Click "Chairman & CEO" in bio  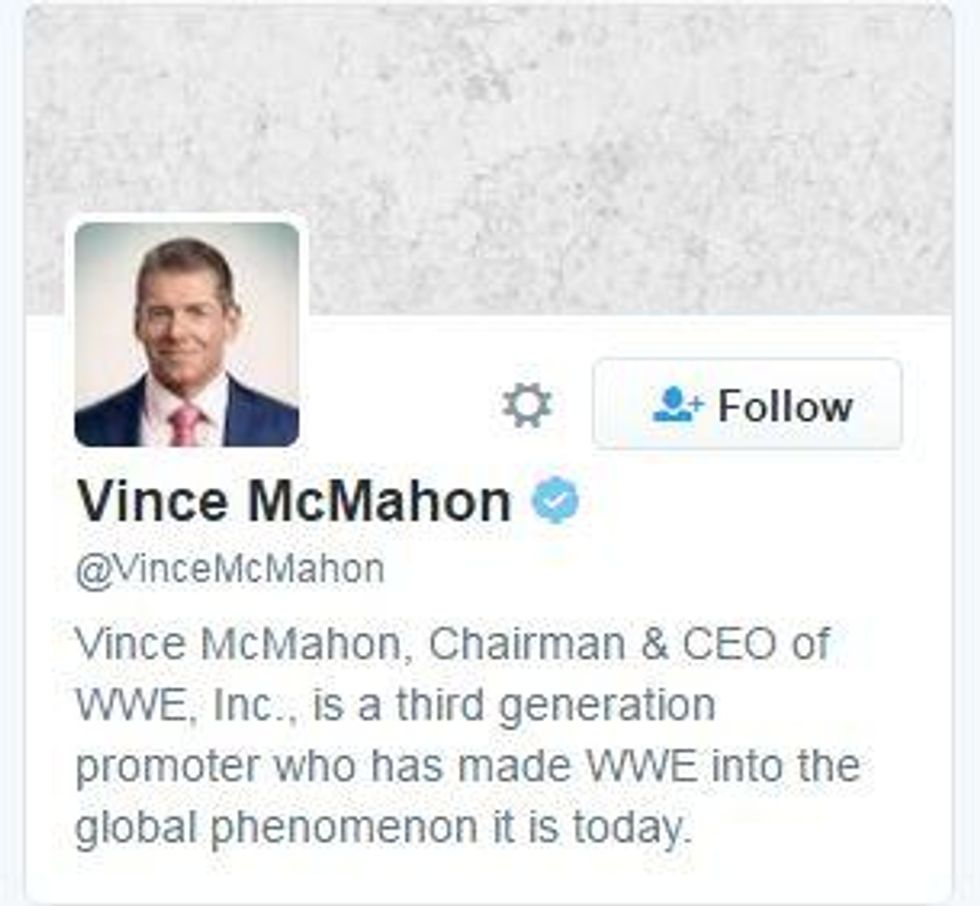[589, 644]
